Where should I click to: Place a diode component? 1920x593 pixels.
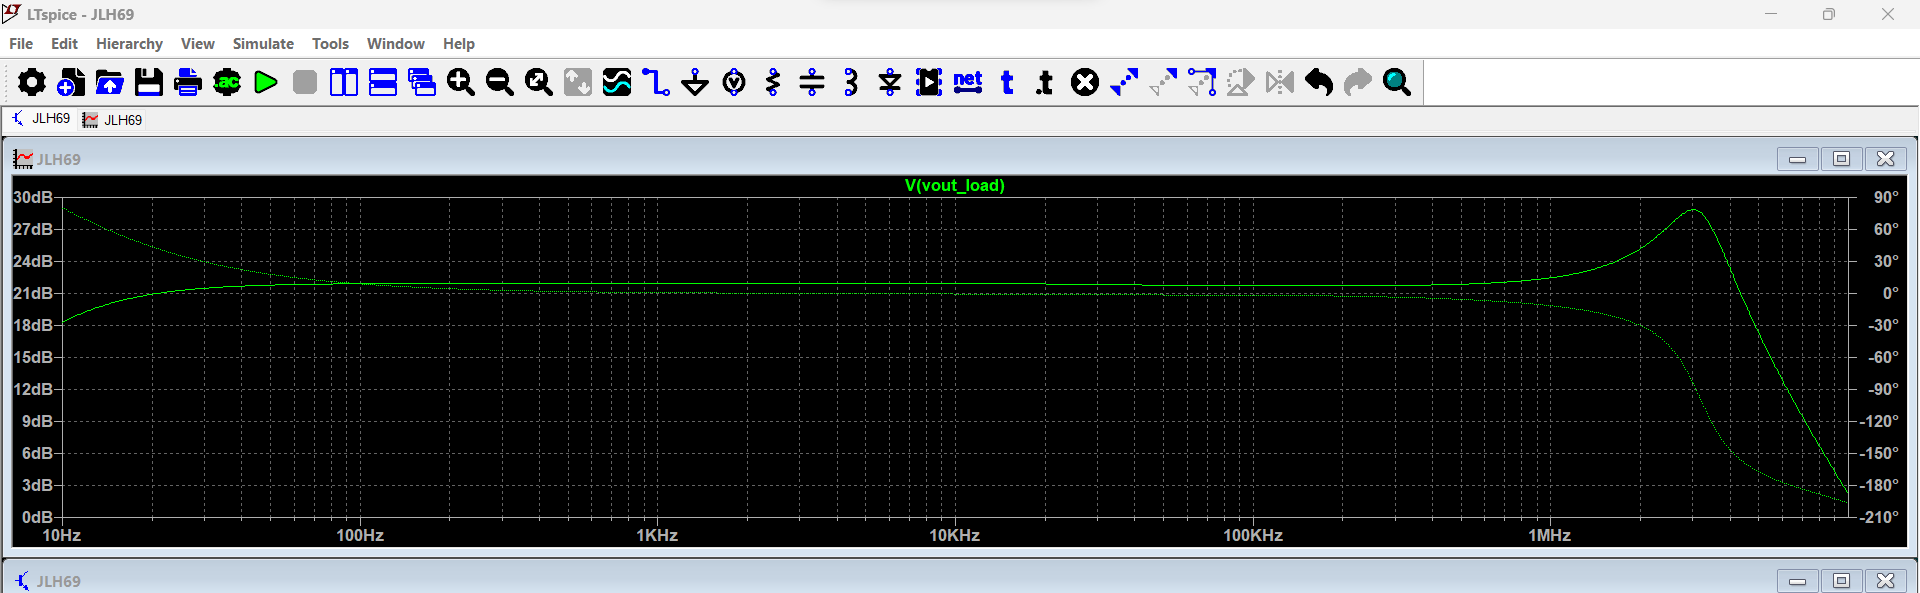click(x=890, y=82)
